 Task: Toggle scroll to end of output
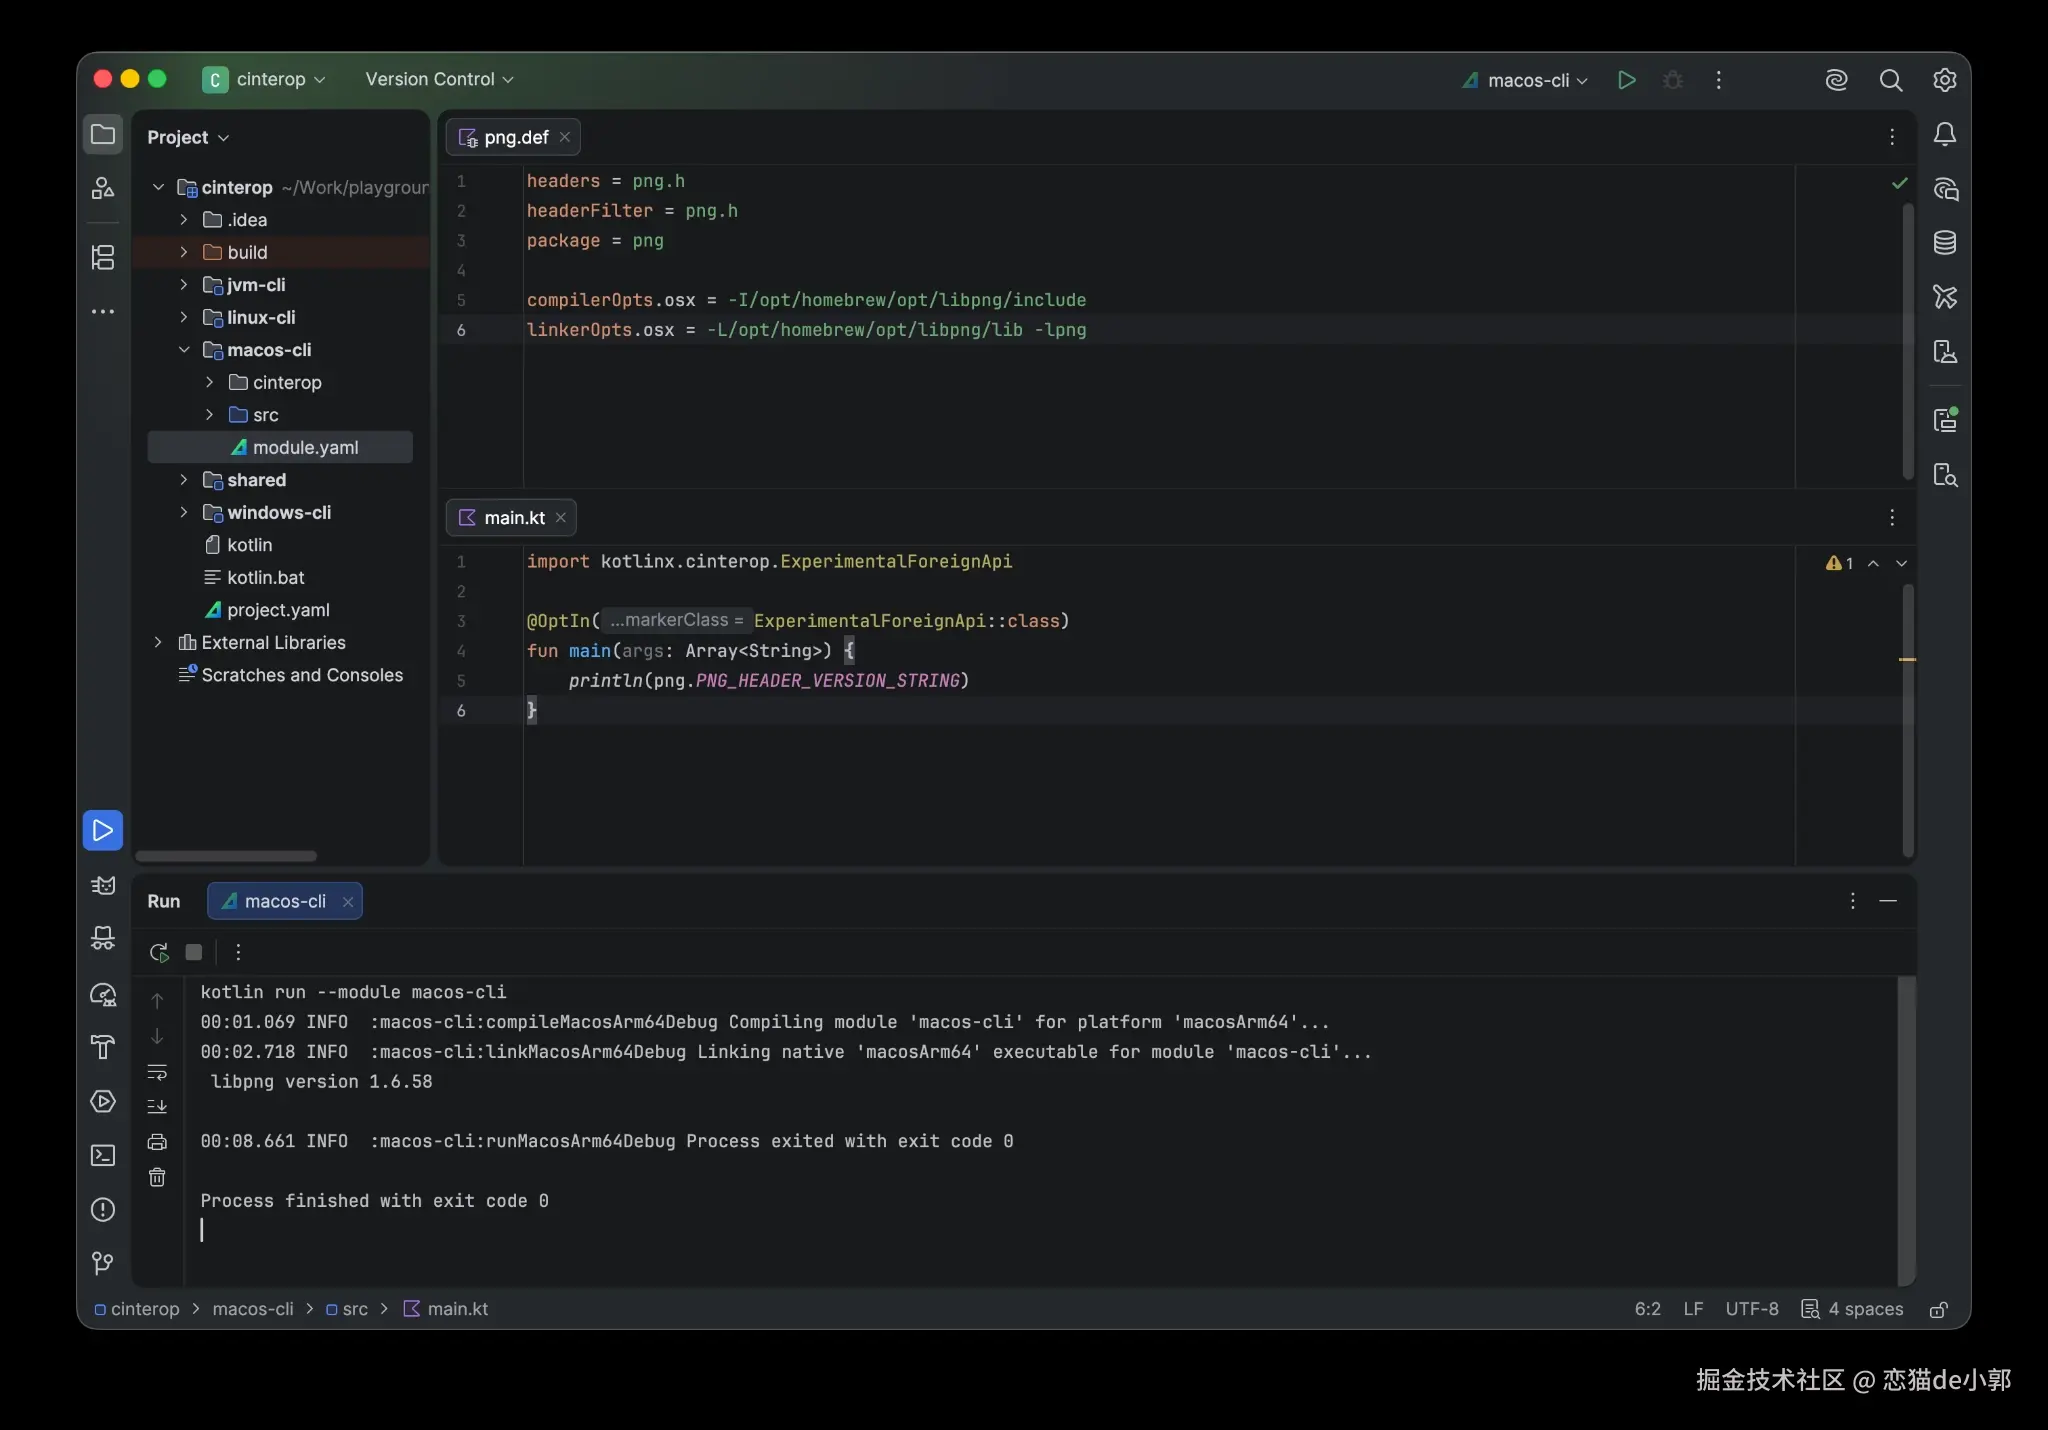[157, 1107]
